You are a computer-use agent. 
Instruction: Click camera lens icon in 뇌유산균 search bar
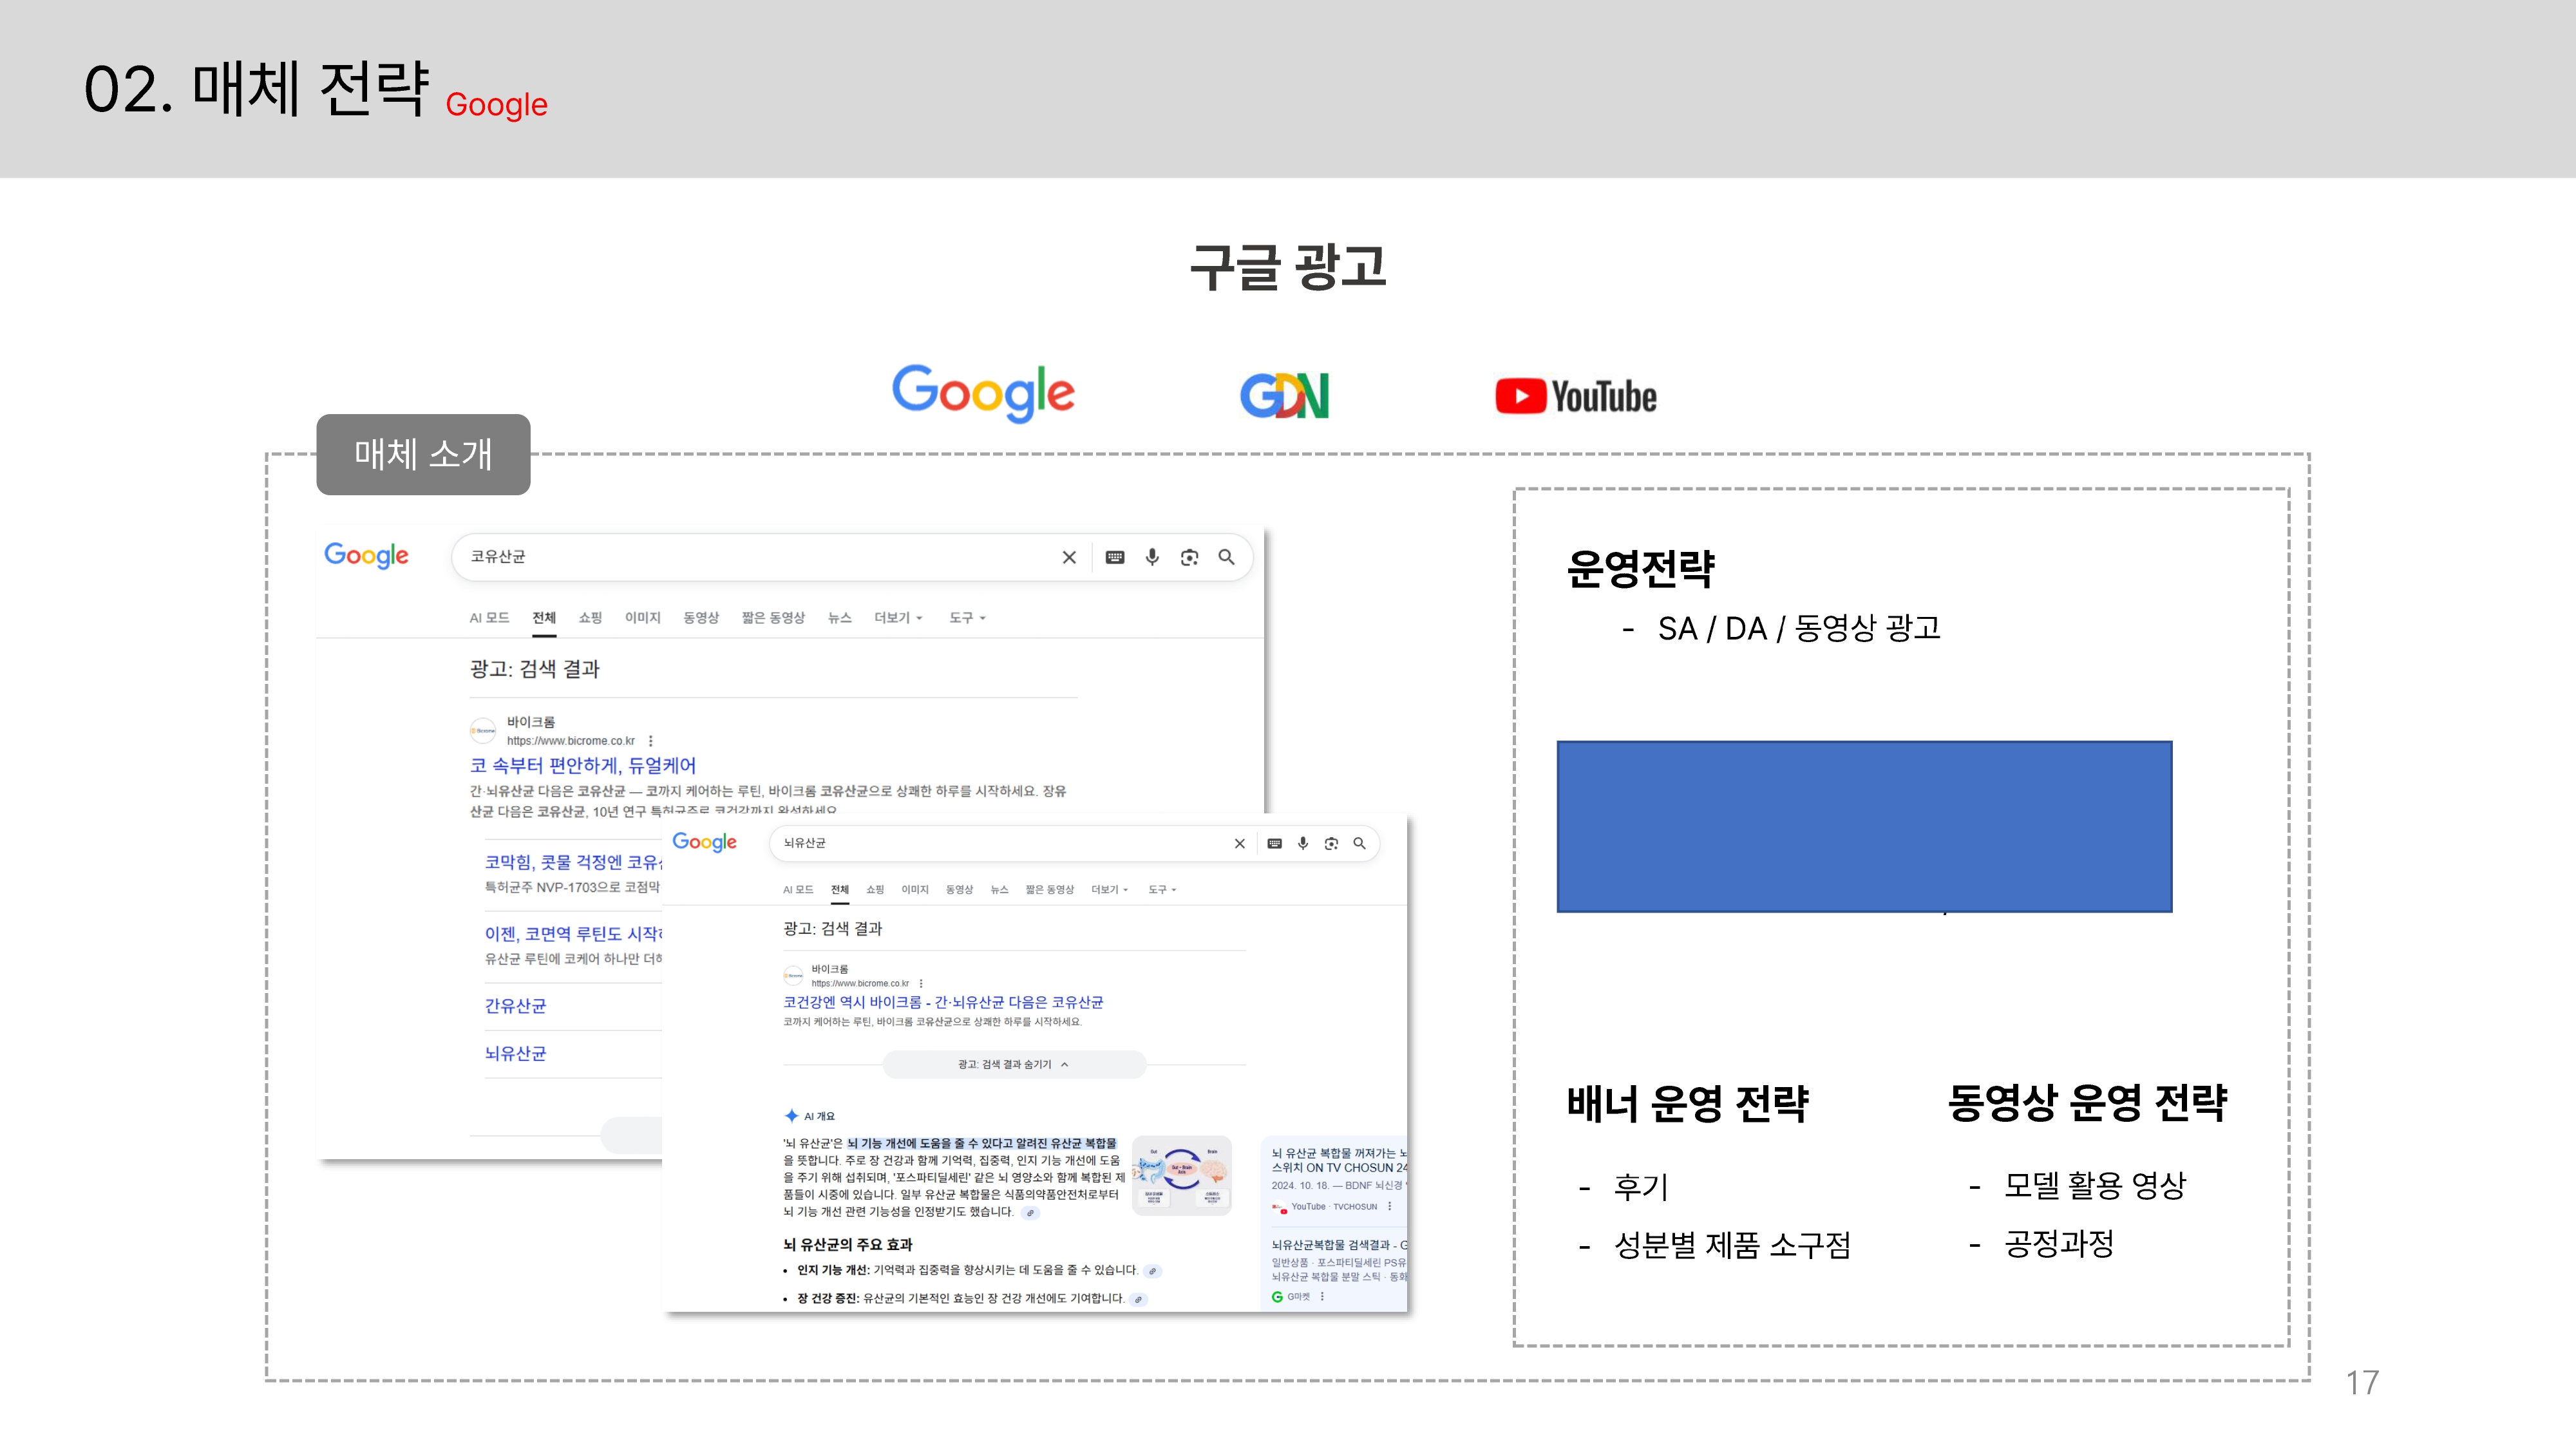point(1331,843)
